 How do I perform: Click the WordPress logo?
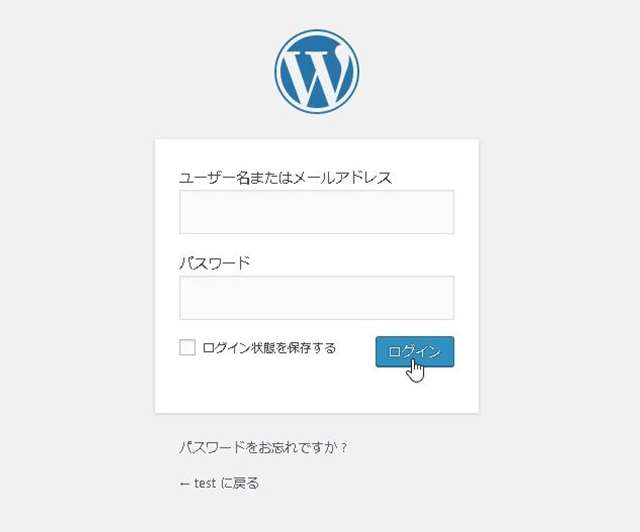pos(316,72)
